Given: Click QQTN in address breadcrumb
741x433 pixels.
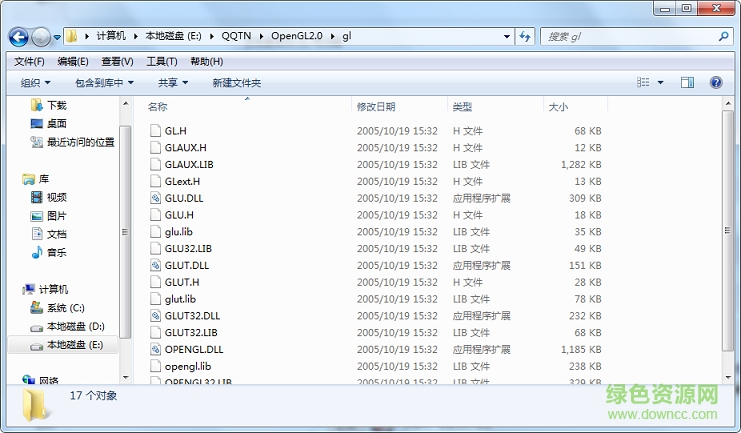Looking at the screenshot, I should [236, 36].
